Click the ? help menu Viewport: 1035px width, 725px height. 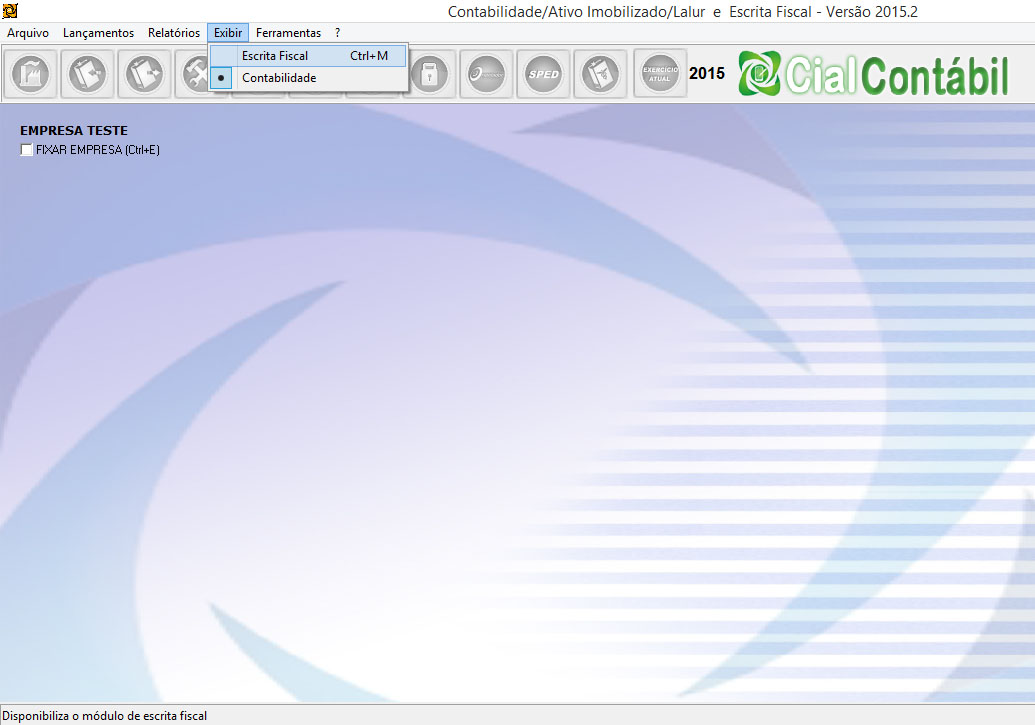pos(338,33)
